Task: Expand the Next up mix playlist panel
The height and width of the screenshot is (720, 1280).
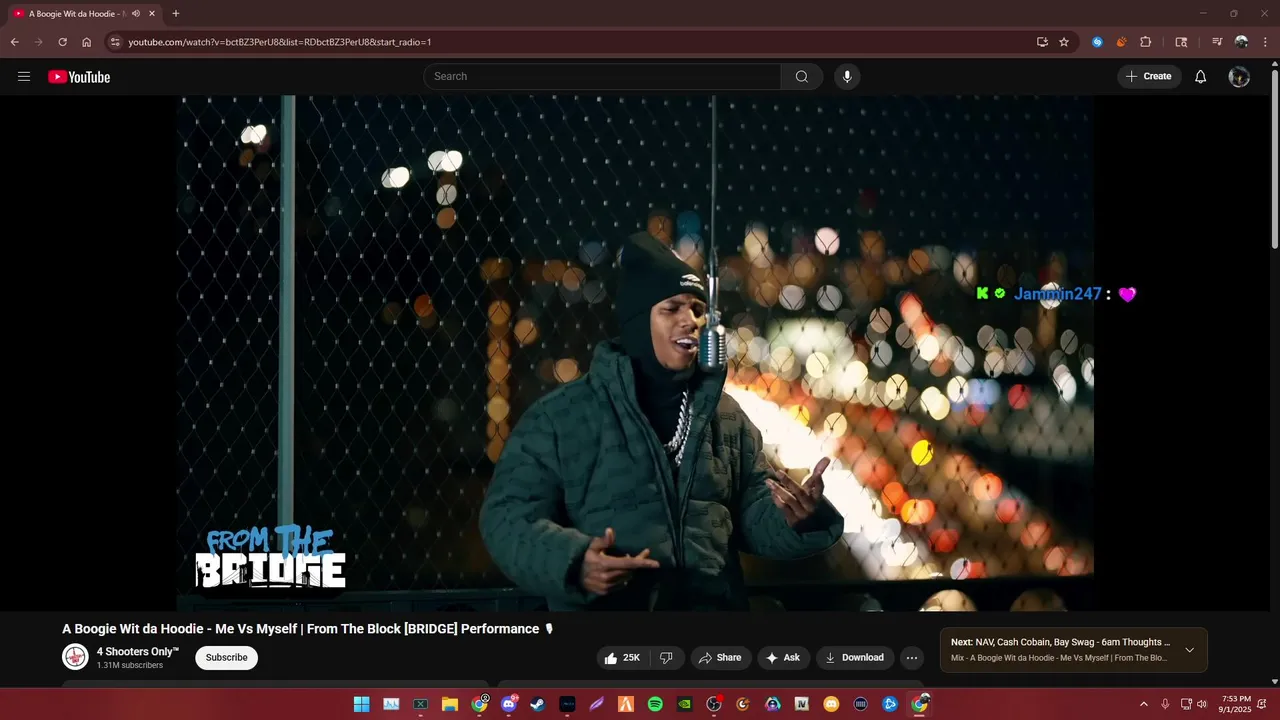Action: point(1190,650)
